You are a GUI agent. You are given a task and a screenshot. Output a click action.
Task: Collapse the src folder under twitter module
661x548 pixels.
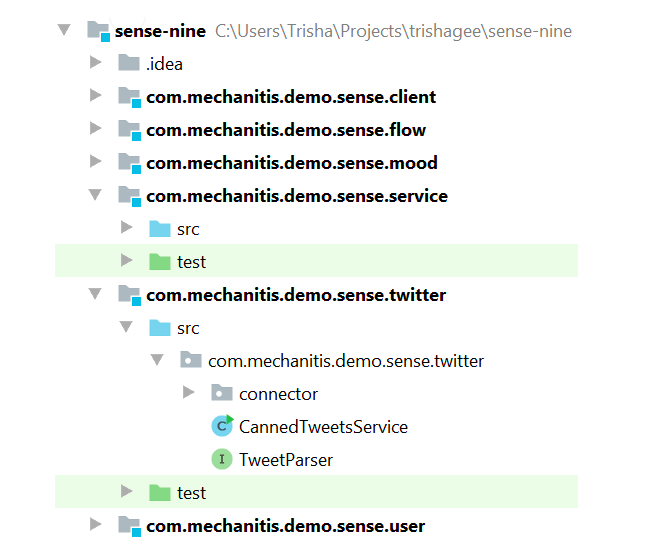pyautogui.click(x=126, y=327)
